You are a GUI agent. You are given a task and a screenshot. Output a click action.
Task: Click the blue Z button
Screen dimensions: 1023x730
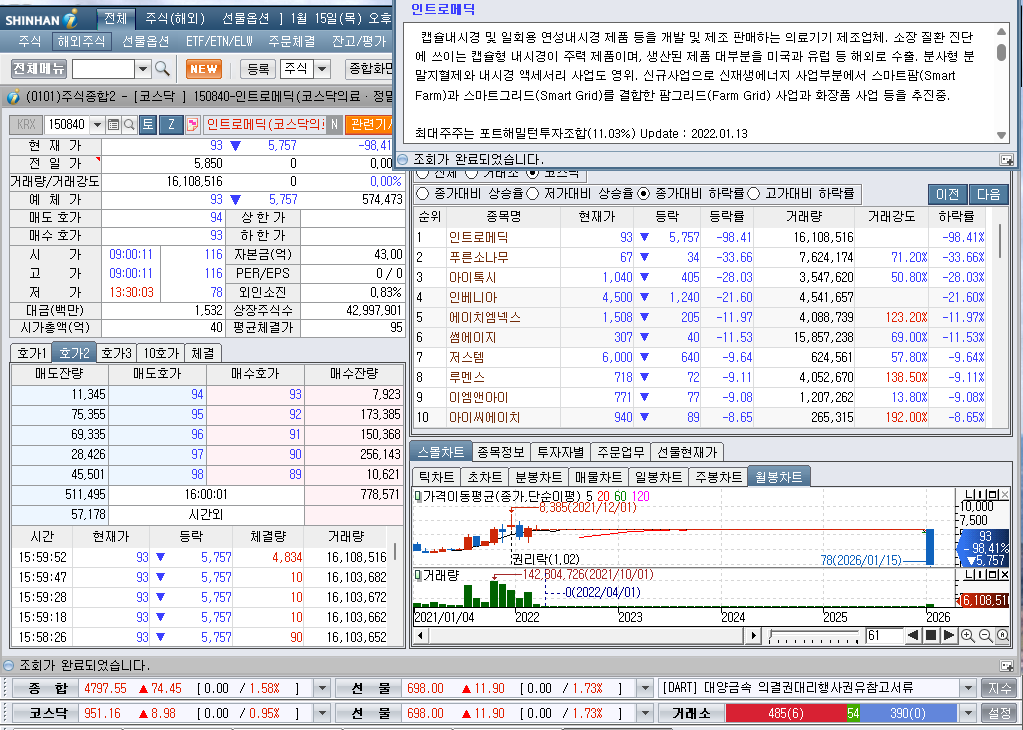tap(171, 124)
